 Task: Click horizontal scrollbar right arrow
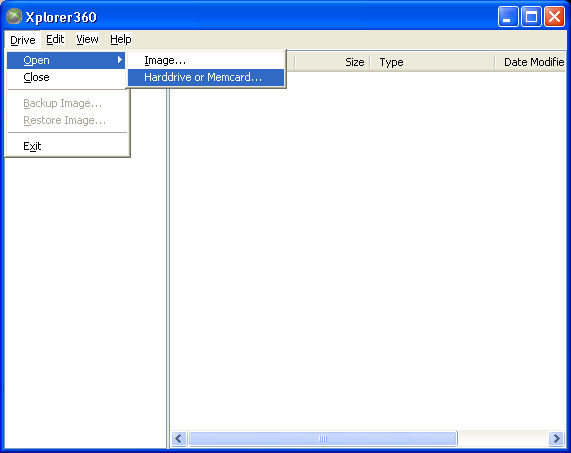tap(556, 439)
